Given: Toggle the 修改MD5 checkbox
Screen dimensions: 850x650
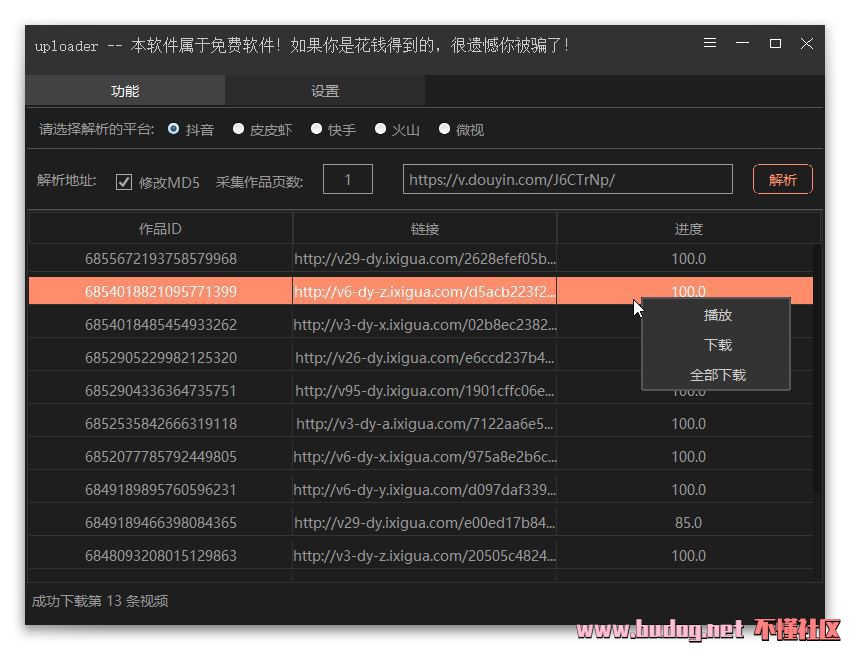Looking at the screenshot, I should (x=124, y=182).
